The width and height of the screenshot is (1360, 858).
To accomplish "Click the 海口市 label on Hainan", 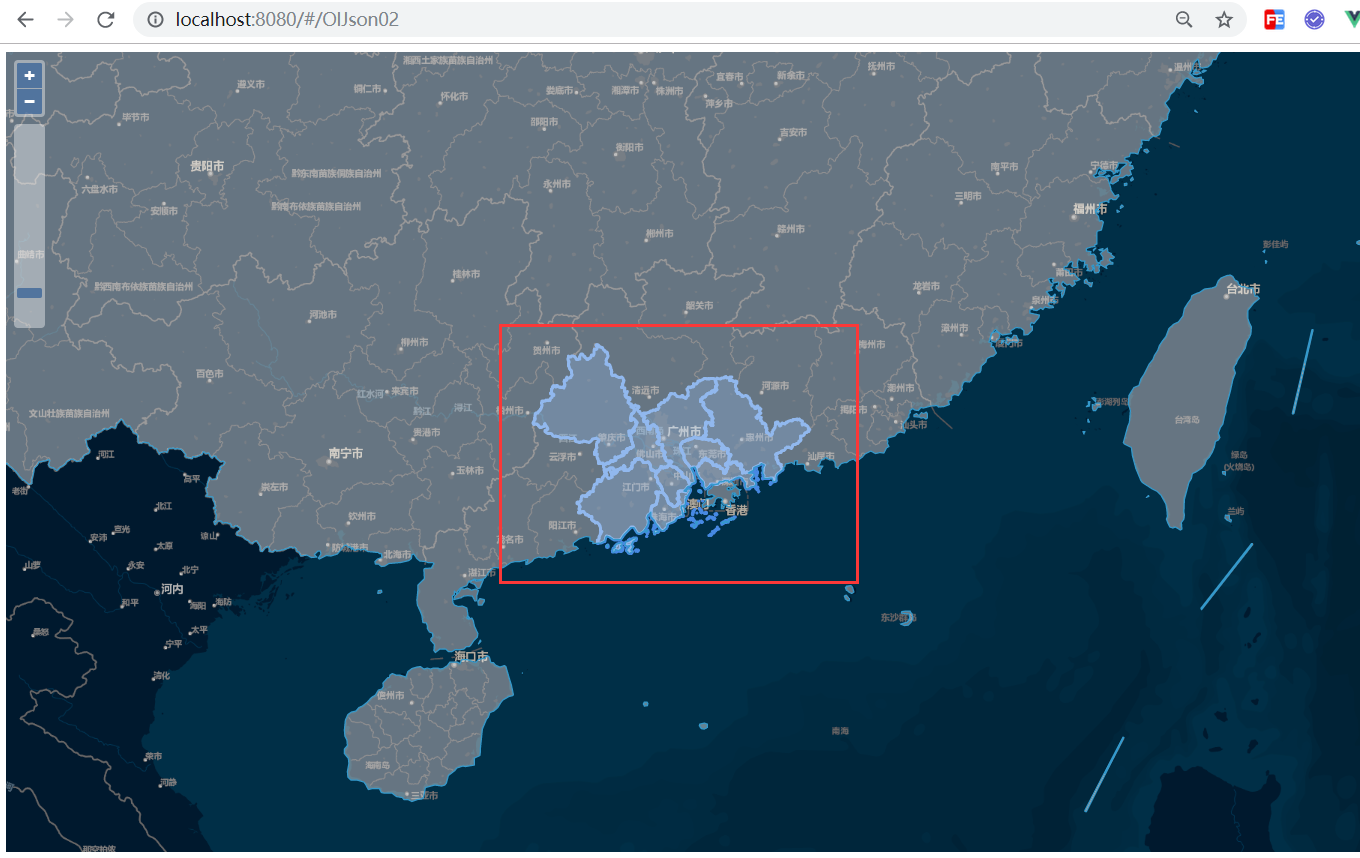I will point(472,657).
